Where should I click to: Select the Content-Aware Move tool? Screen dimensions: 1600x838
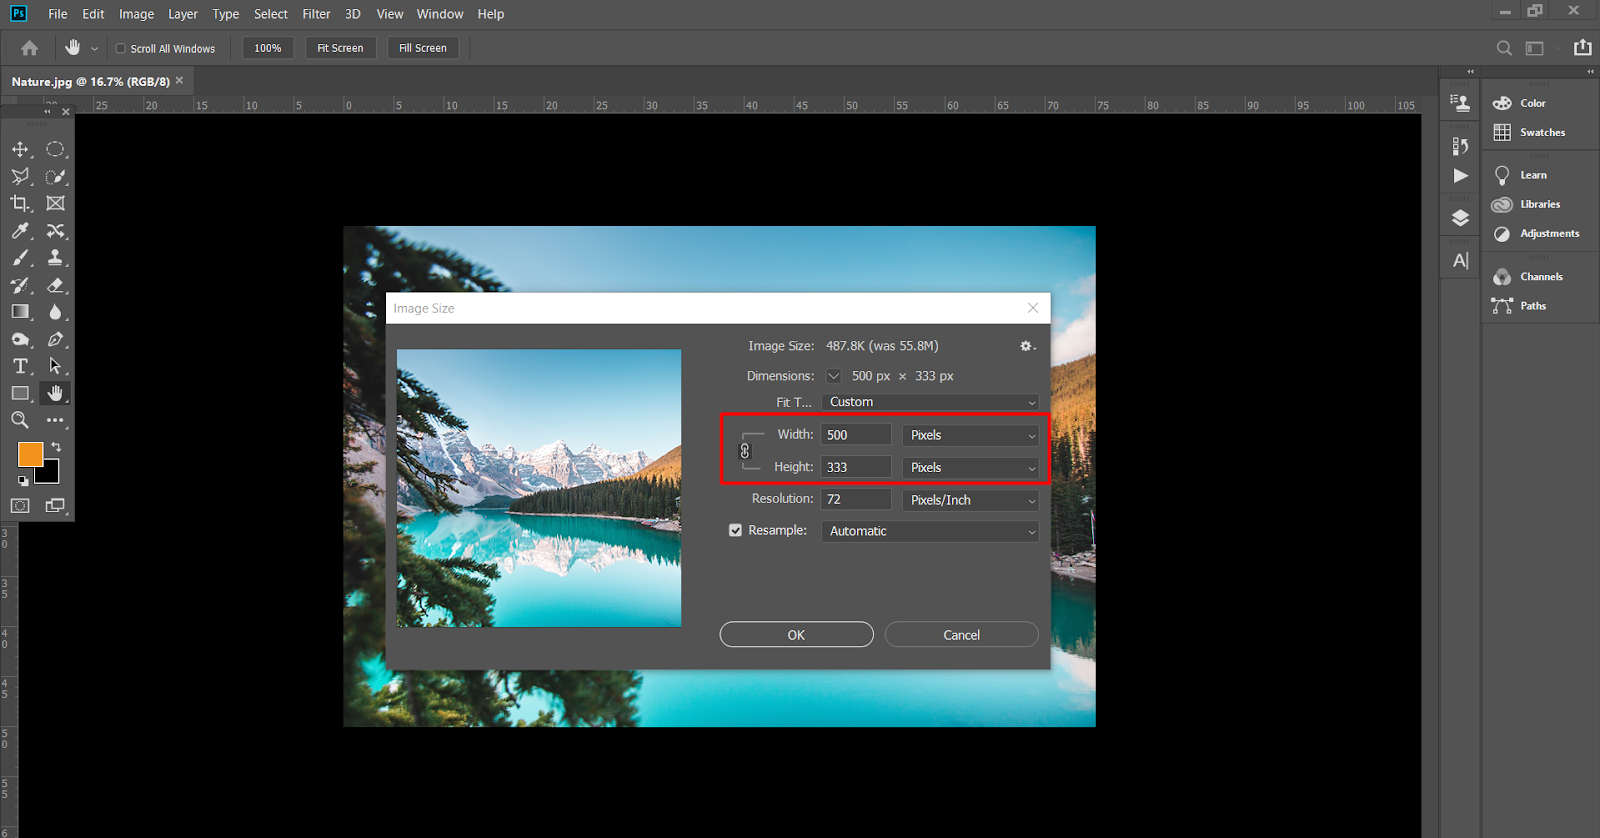(x=55, y=231)
